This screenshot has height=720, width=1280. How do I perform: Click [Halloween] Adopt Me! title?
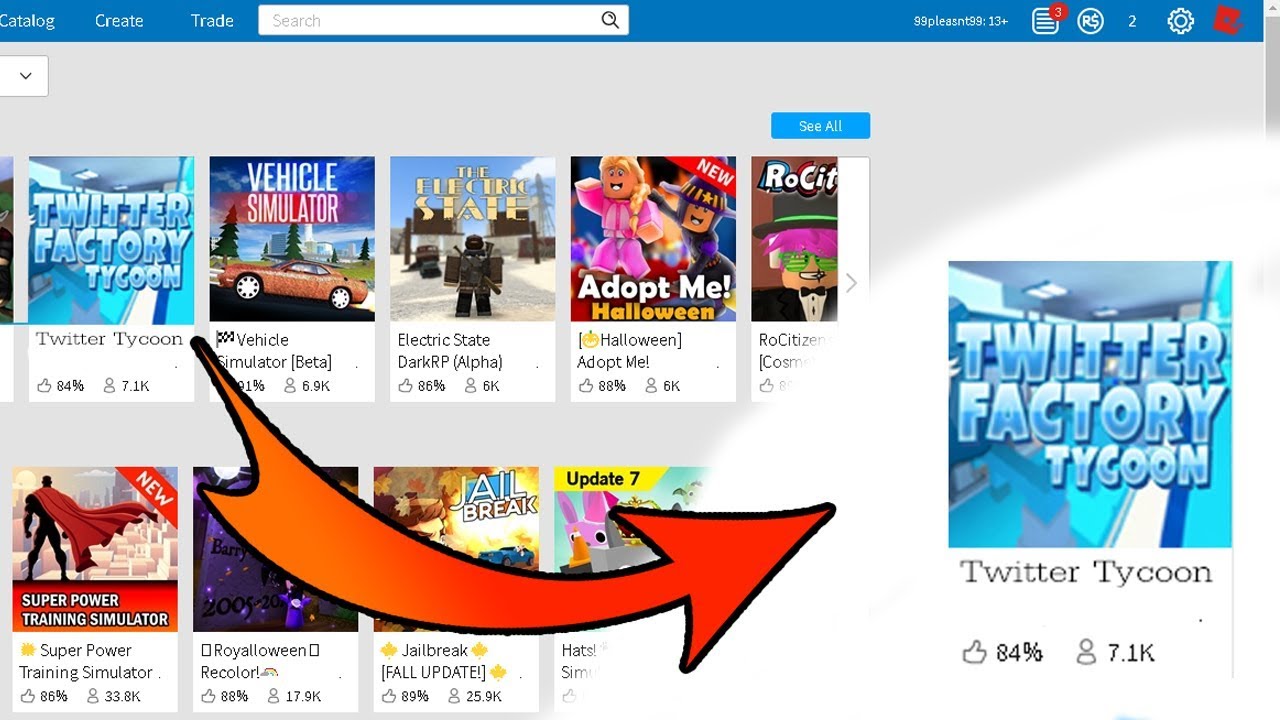tap(629, 351)
